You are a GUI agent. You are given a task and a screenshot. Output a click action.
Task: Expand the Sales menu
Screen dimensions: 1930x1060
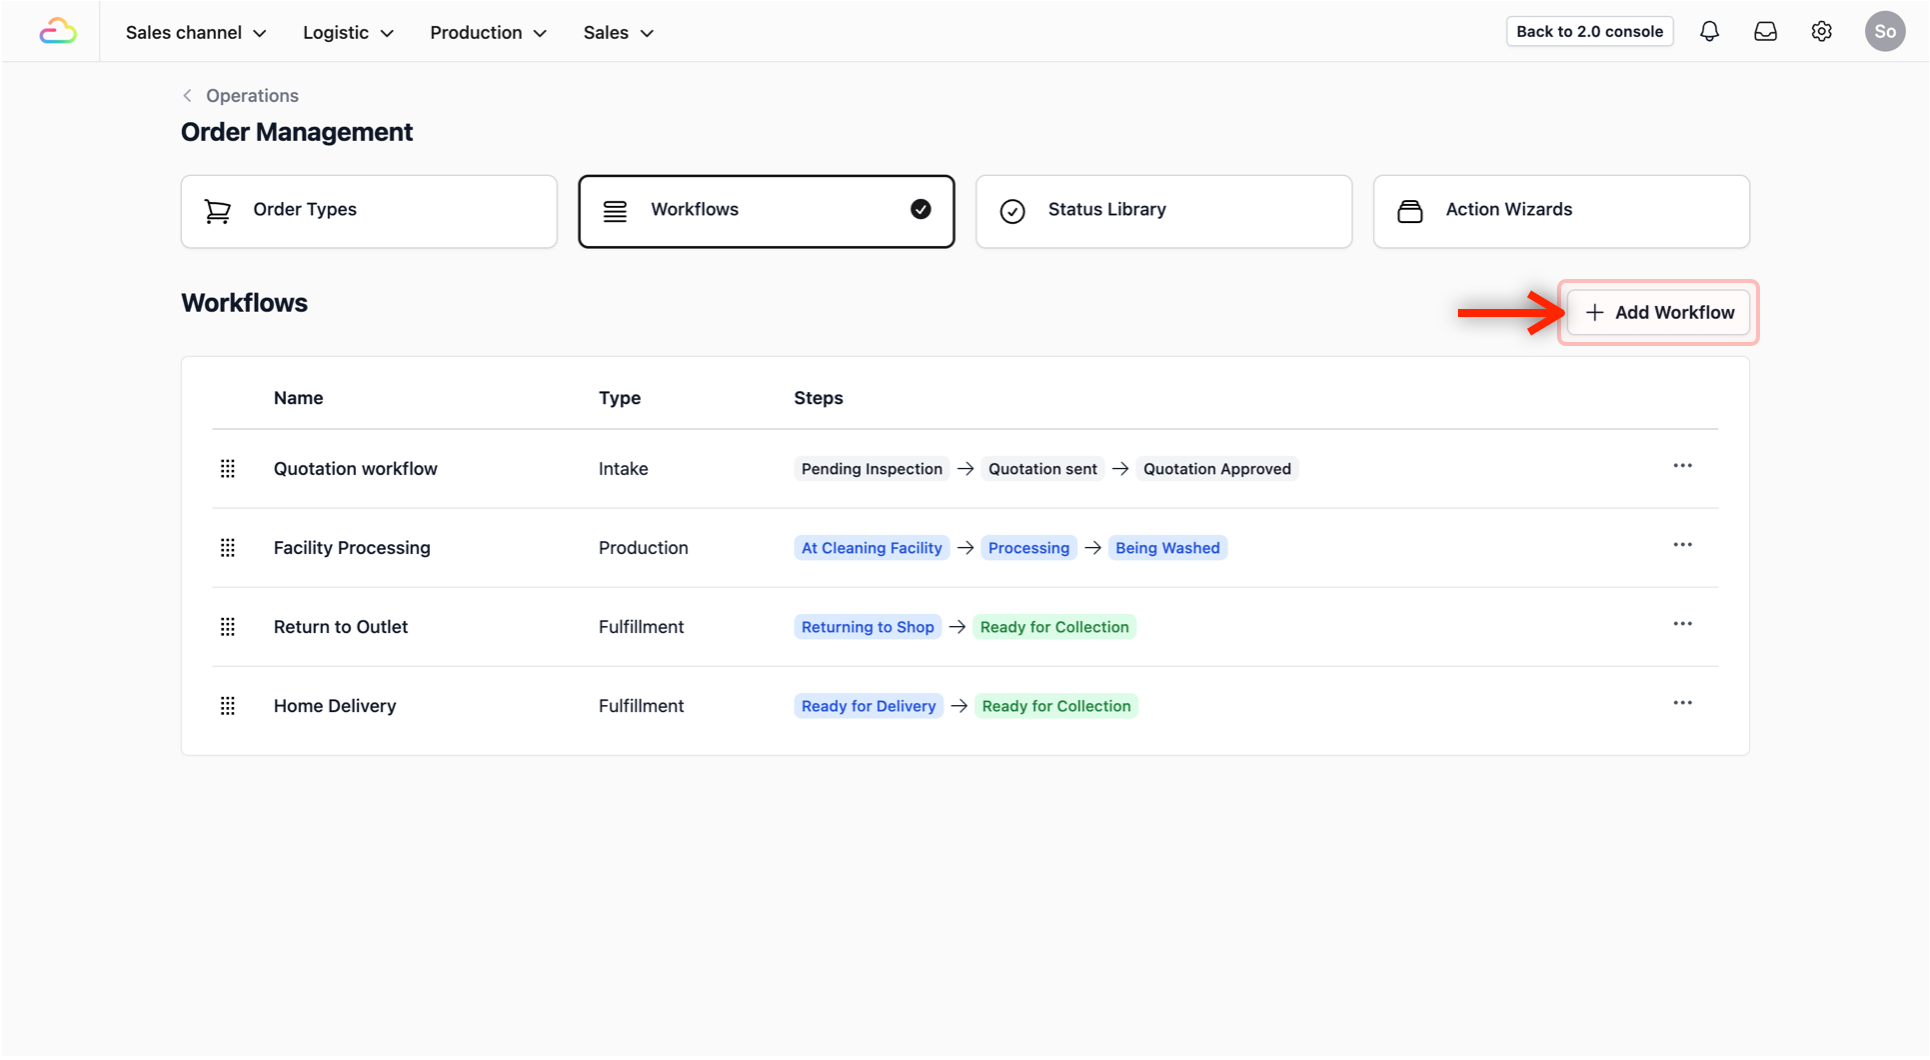tap(618, 33)
